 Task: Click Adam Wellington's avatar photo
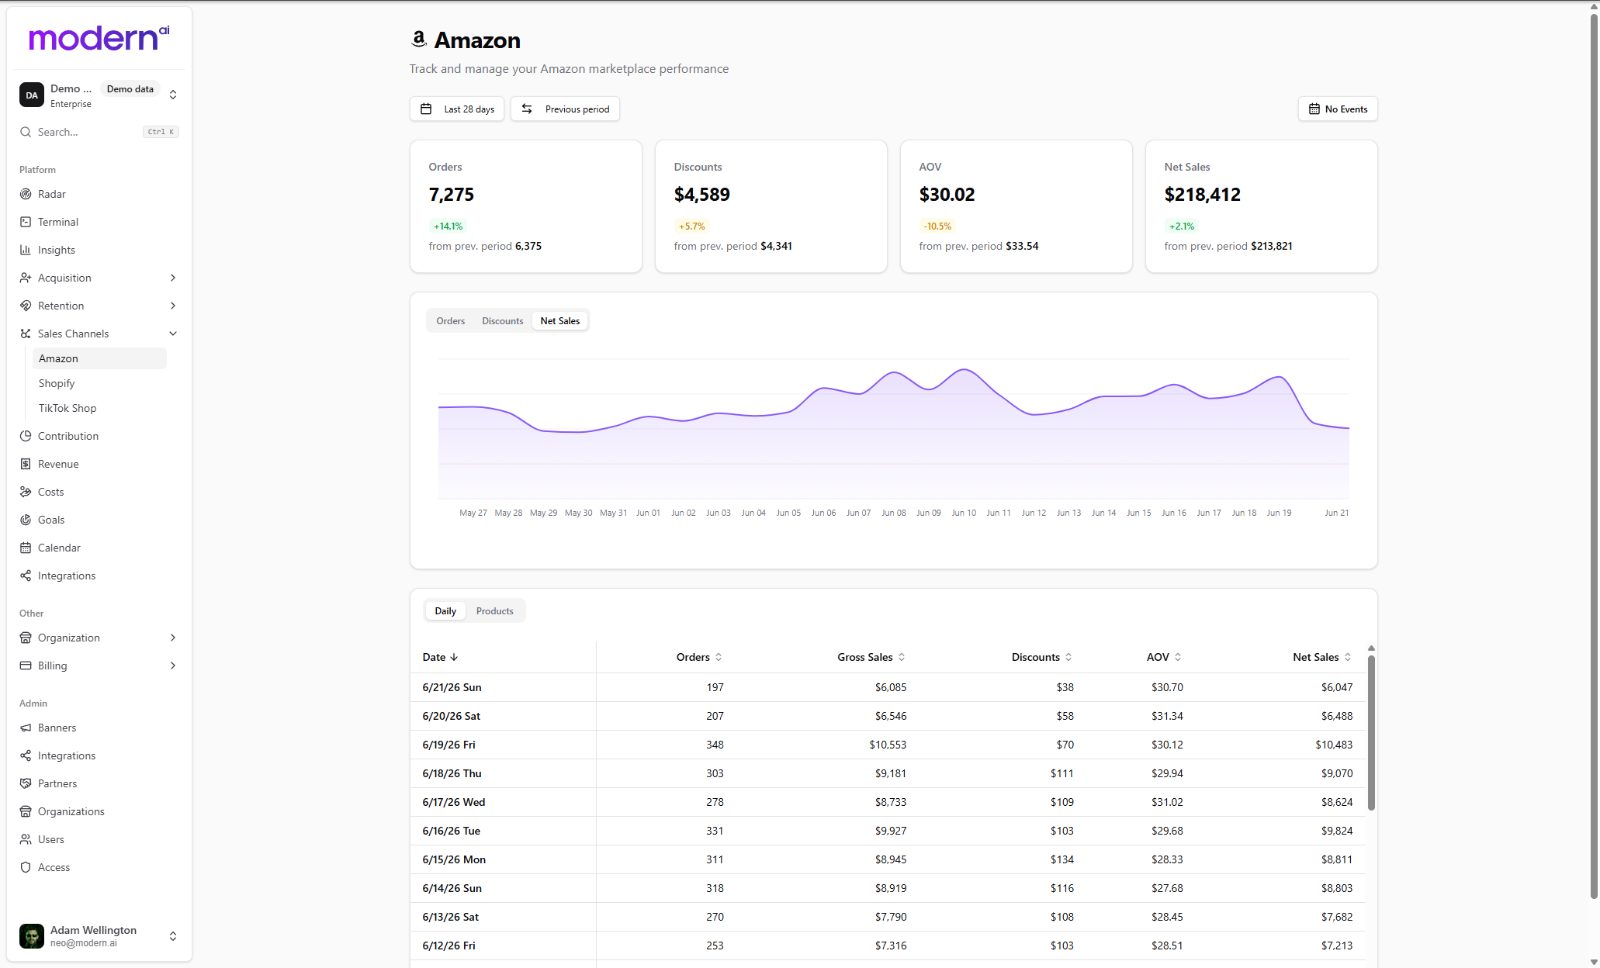(x=32, y=936)
